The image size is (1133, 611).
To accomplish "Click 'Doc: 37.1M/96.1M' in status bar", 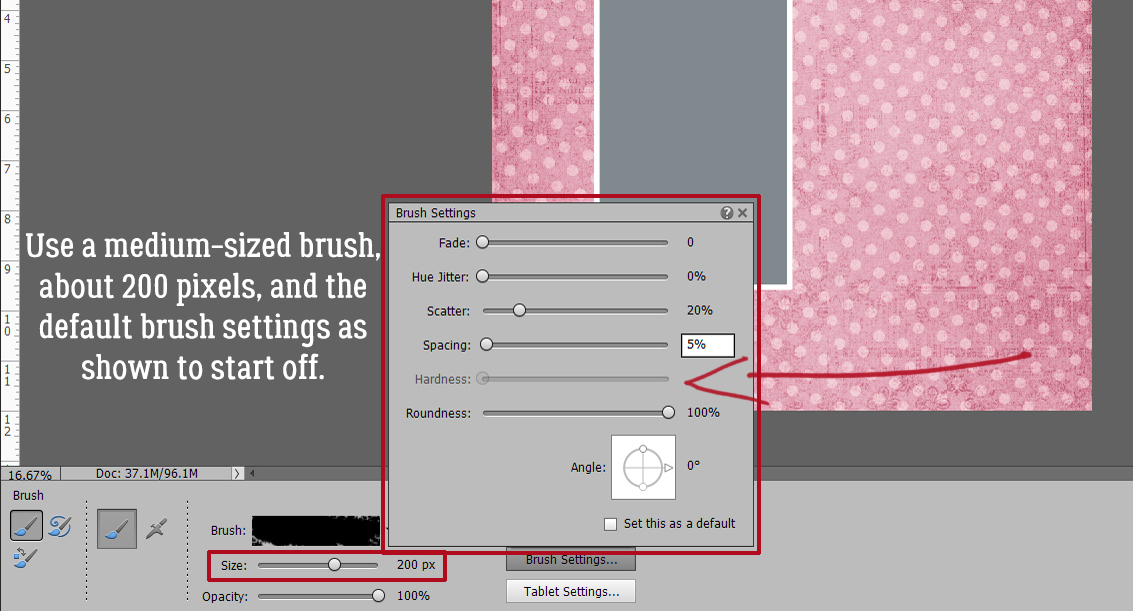I will (x=147, y=474).
